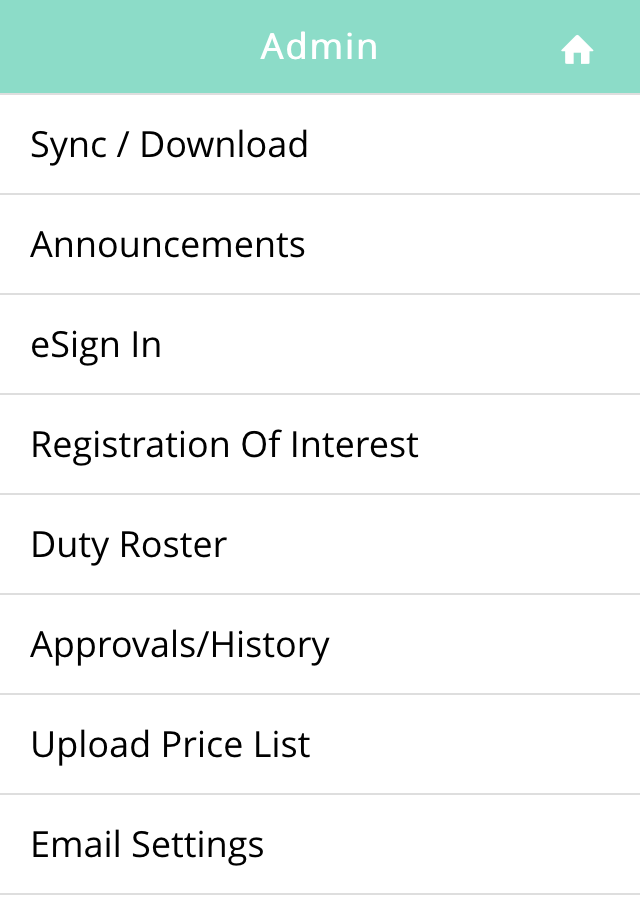Tap the Upload Price List row
Screen dimensions: 640x920
320,745
